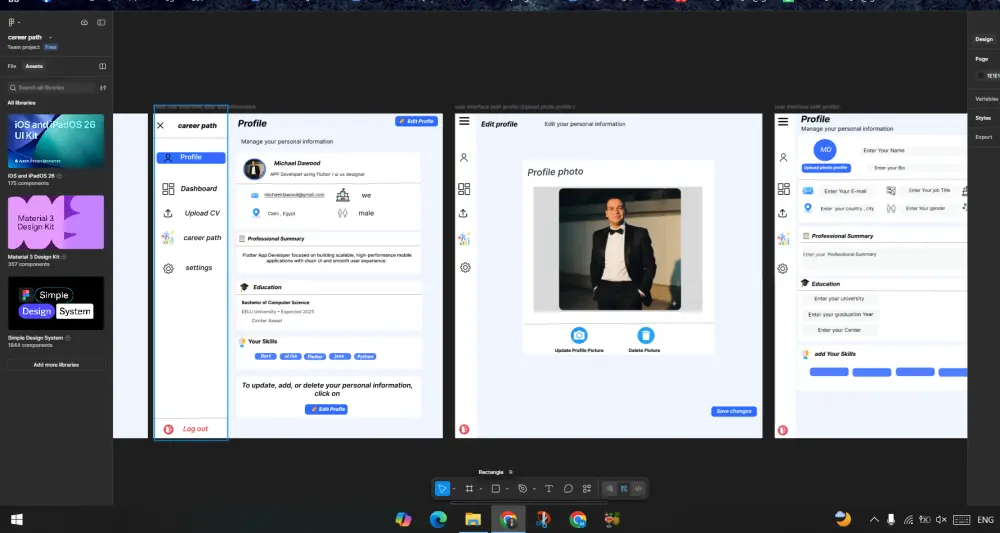Open the Material 3 Design Kit thumbnail

click(55, 223)
